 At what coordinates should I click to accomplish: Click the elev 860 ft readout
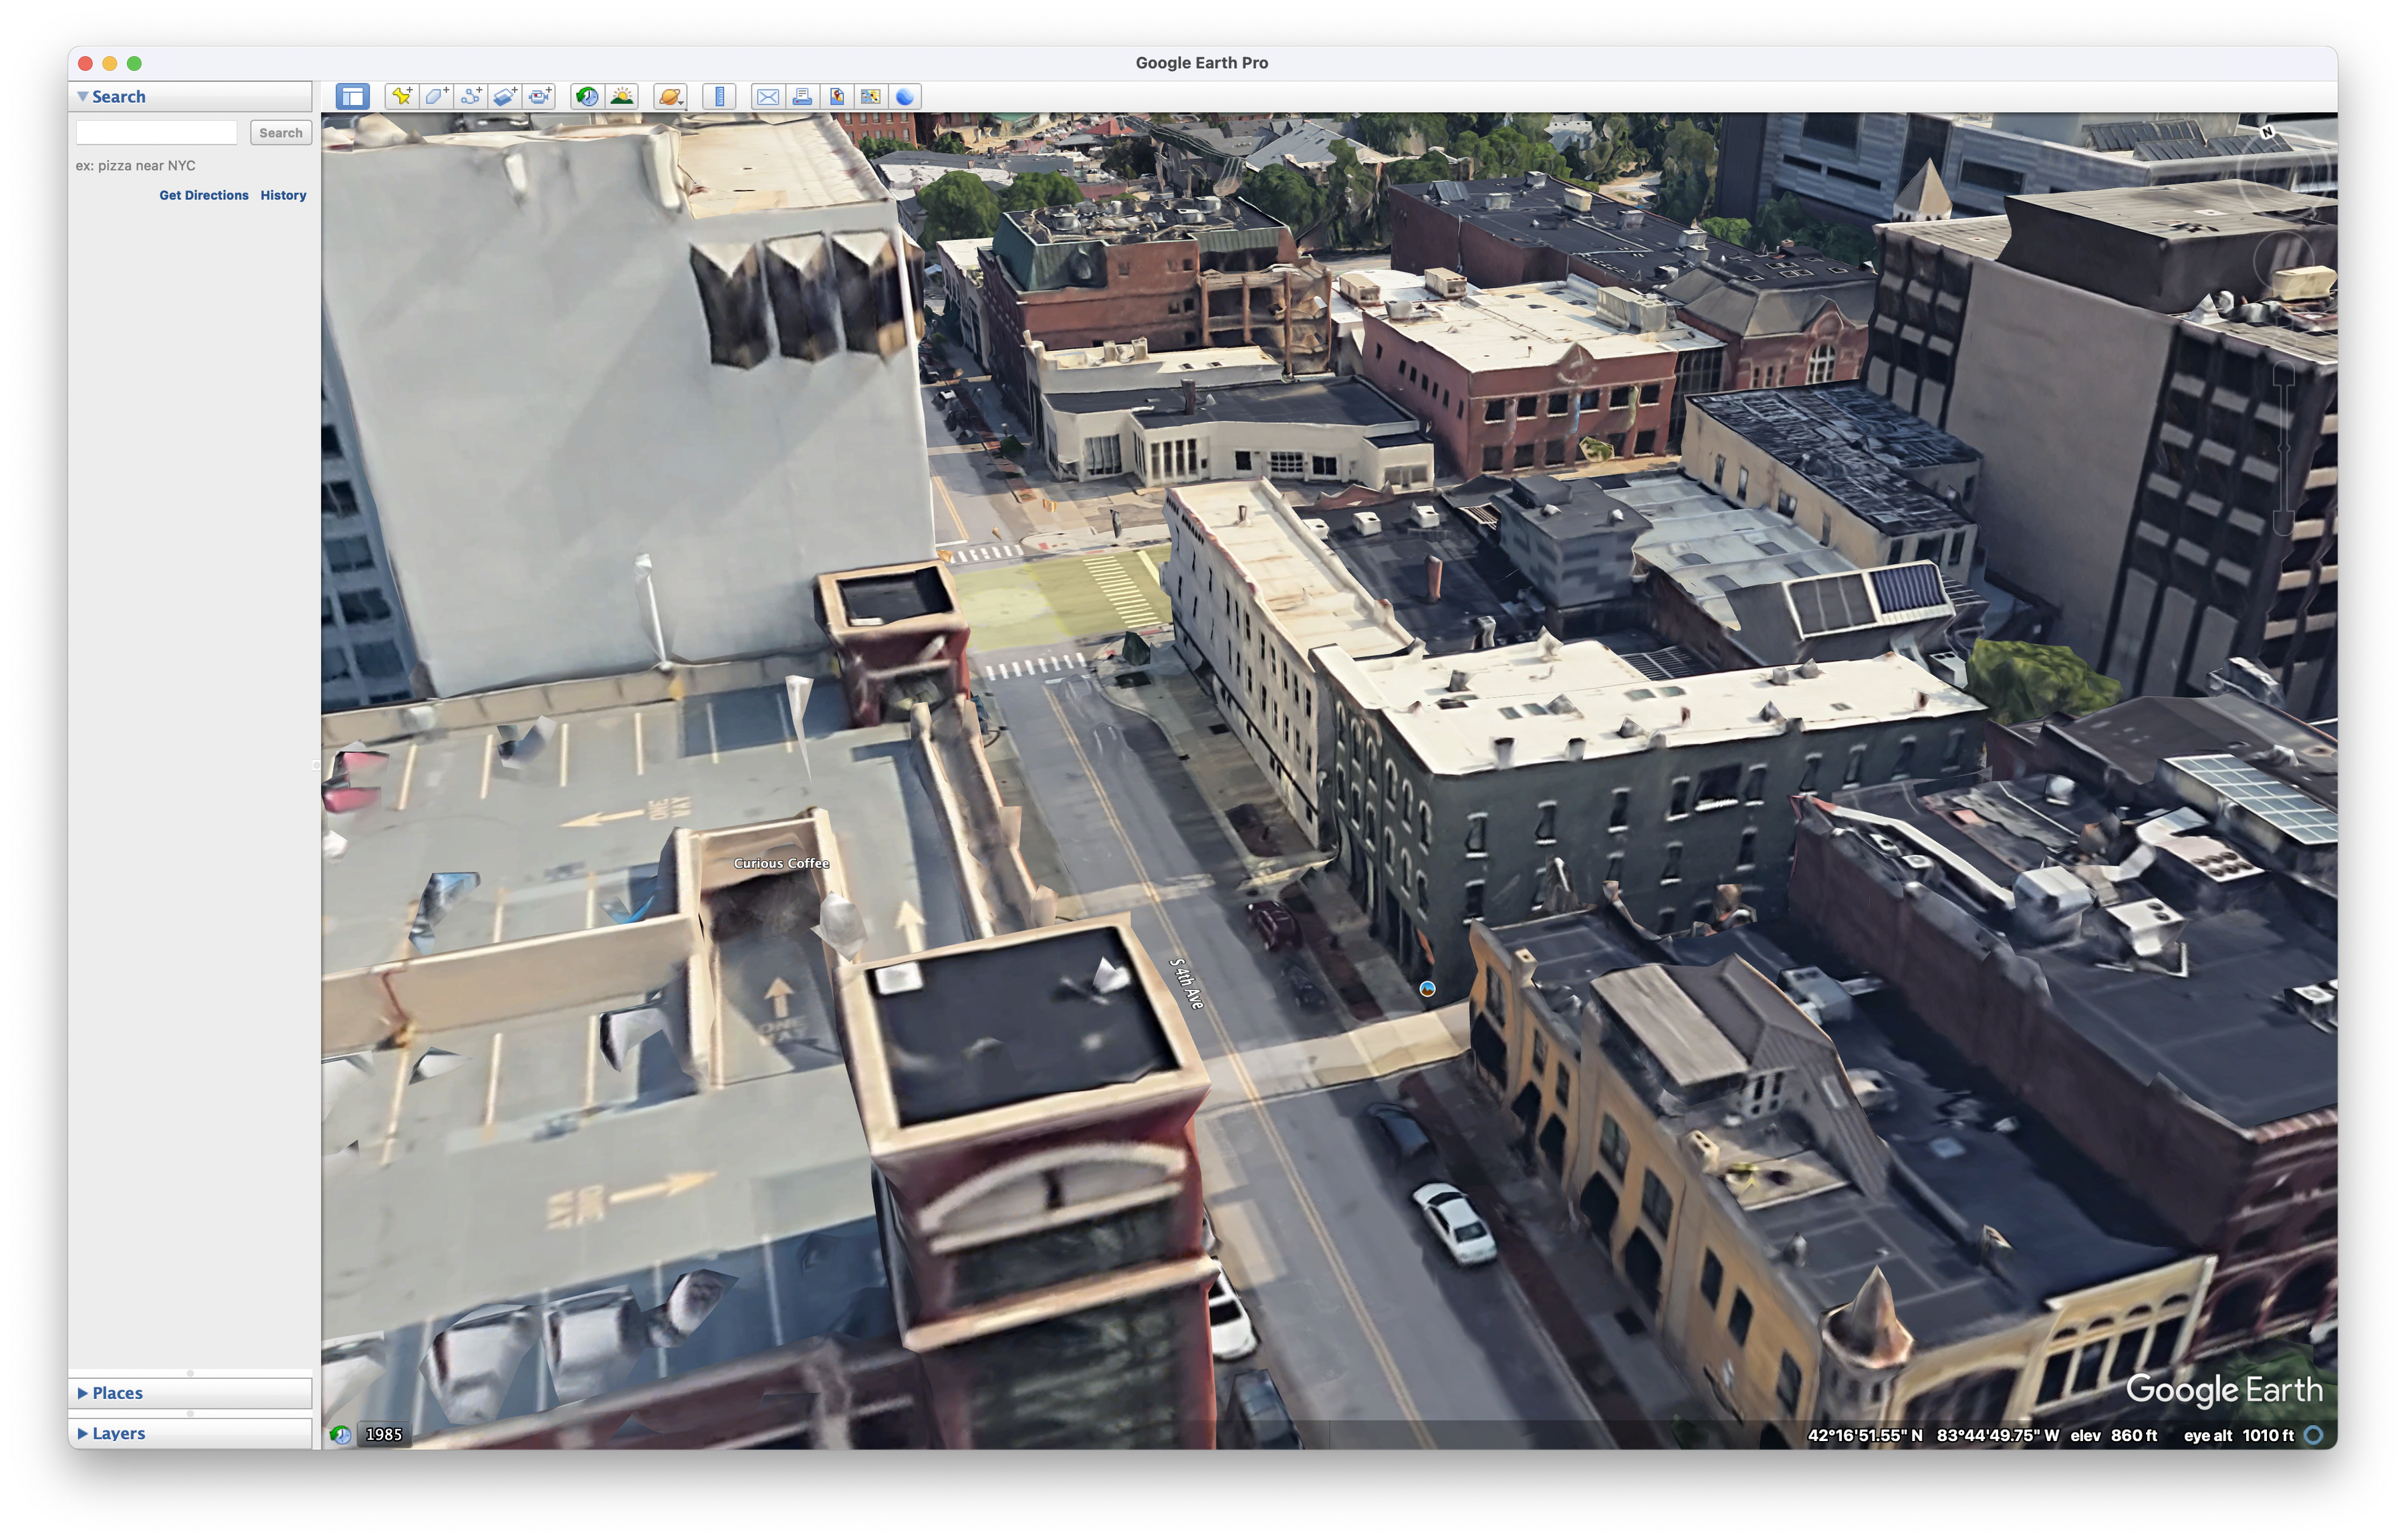[x=2113, y=1435]
